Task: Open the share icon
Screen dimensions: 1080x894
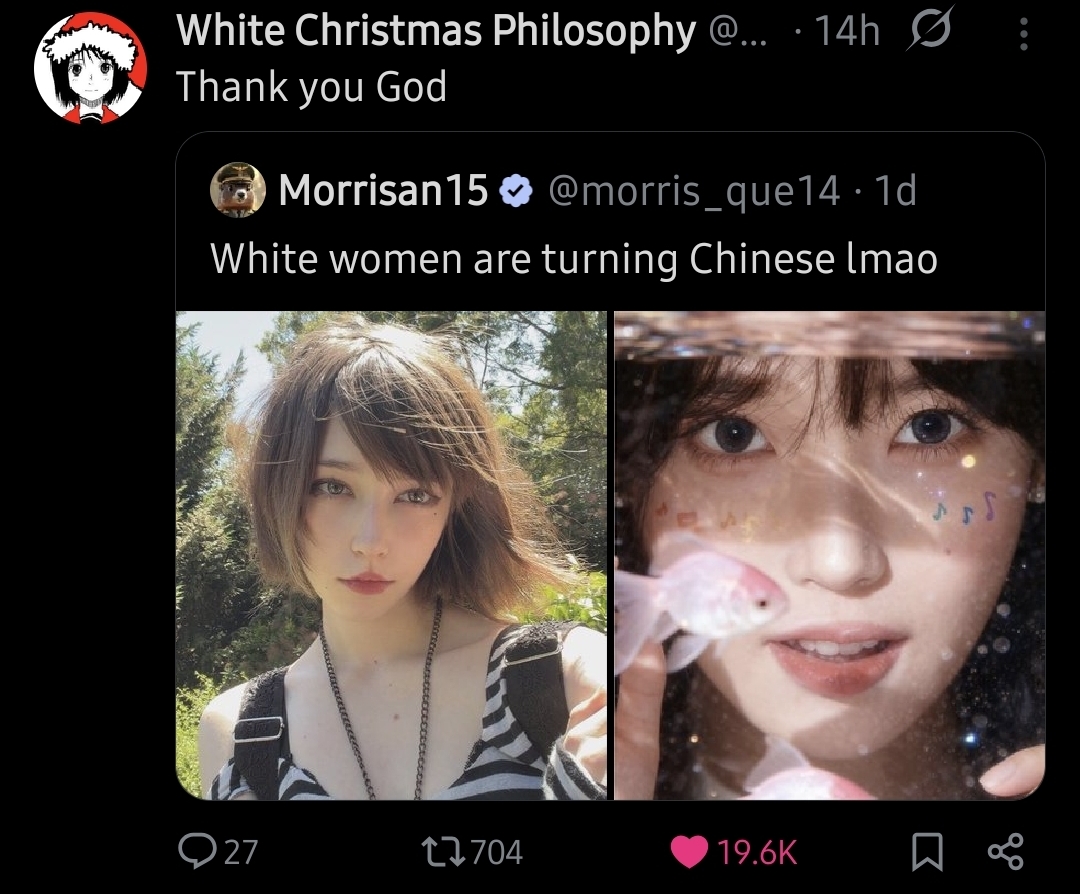Action: click(x=1006, y=852)
